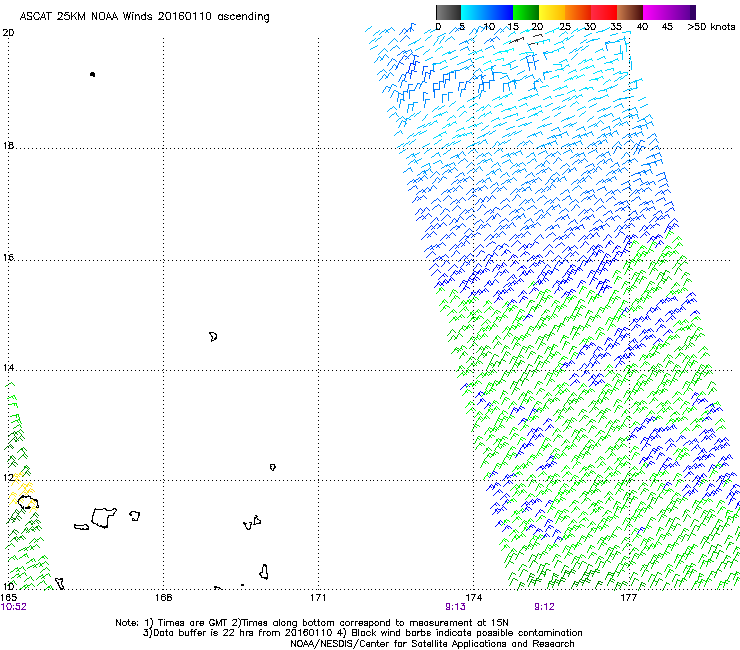Click the solid black island dot near 19N
Image resolution: width=740 pixels, height=650 pixels.
(x=92, y=74)
